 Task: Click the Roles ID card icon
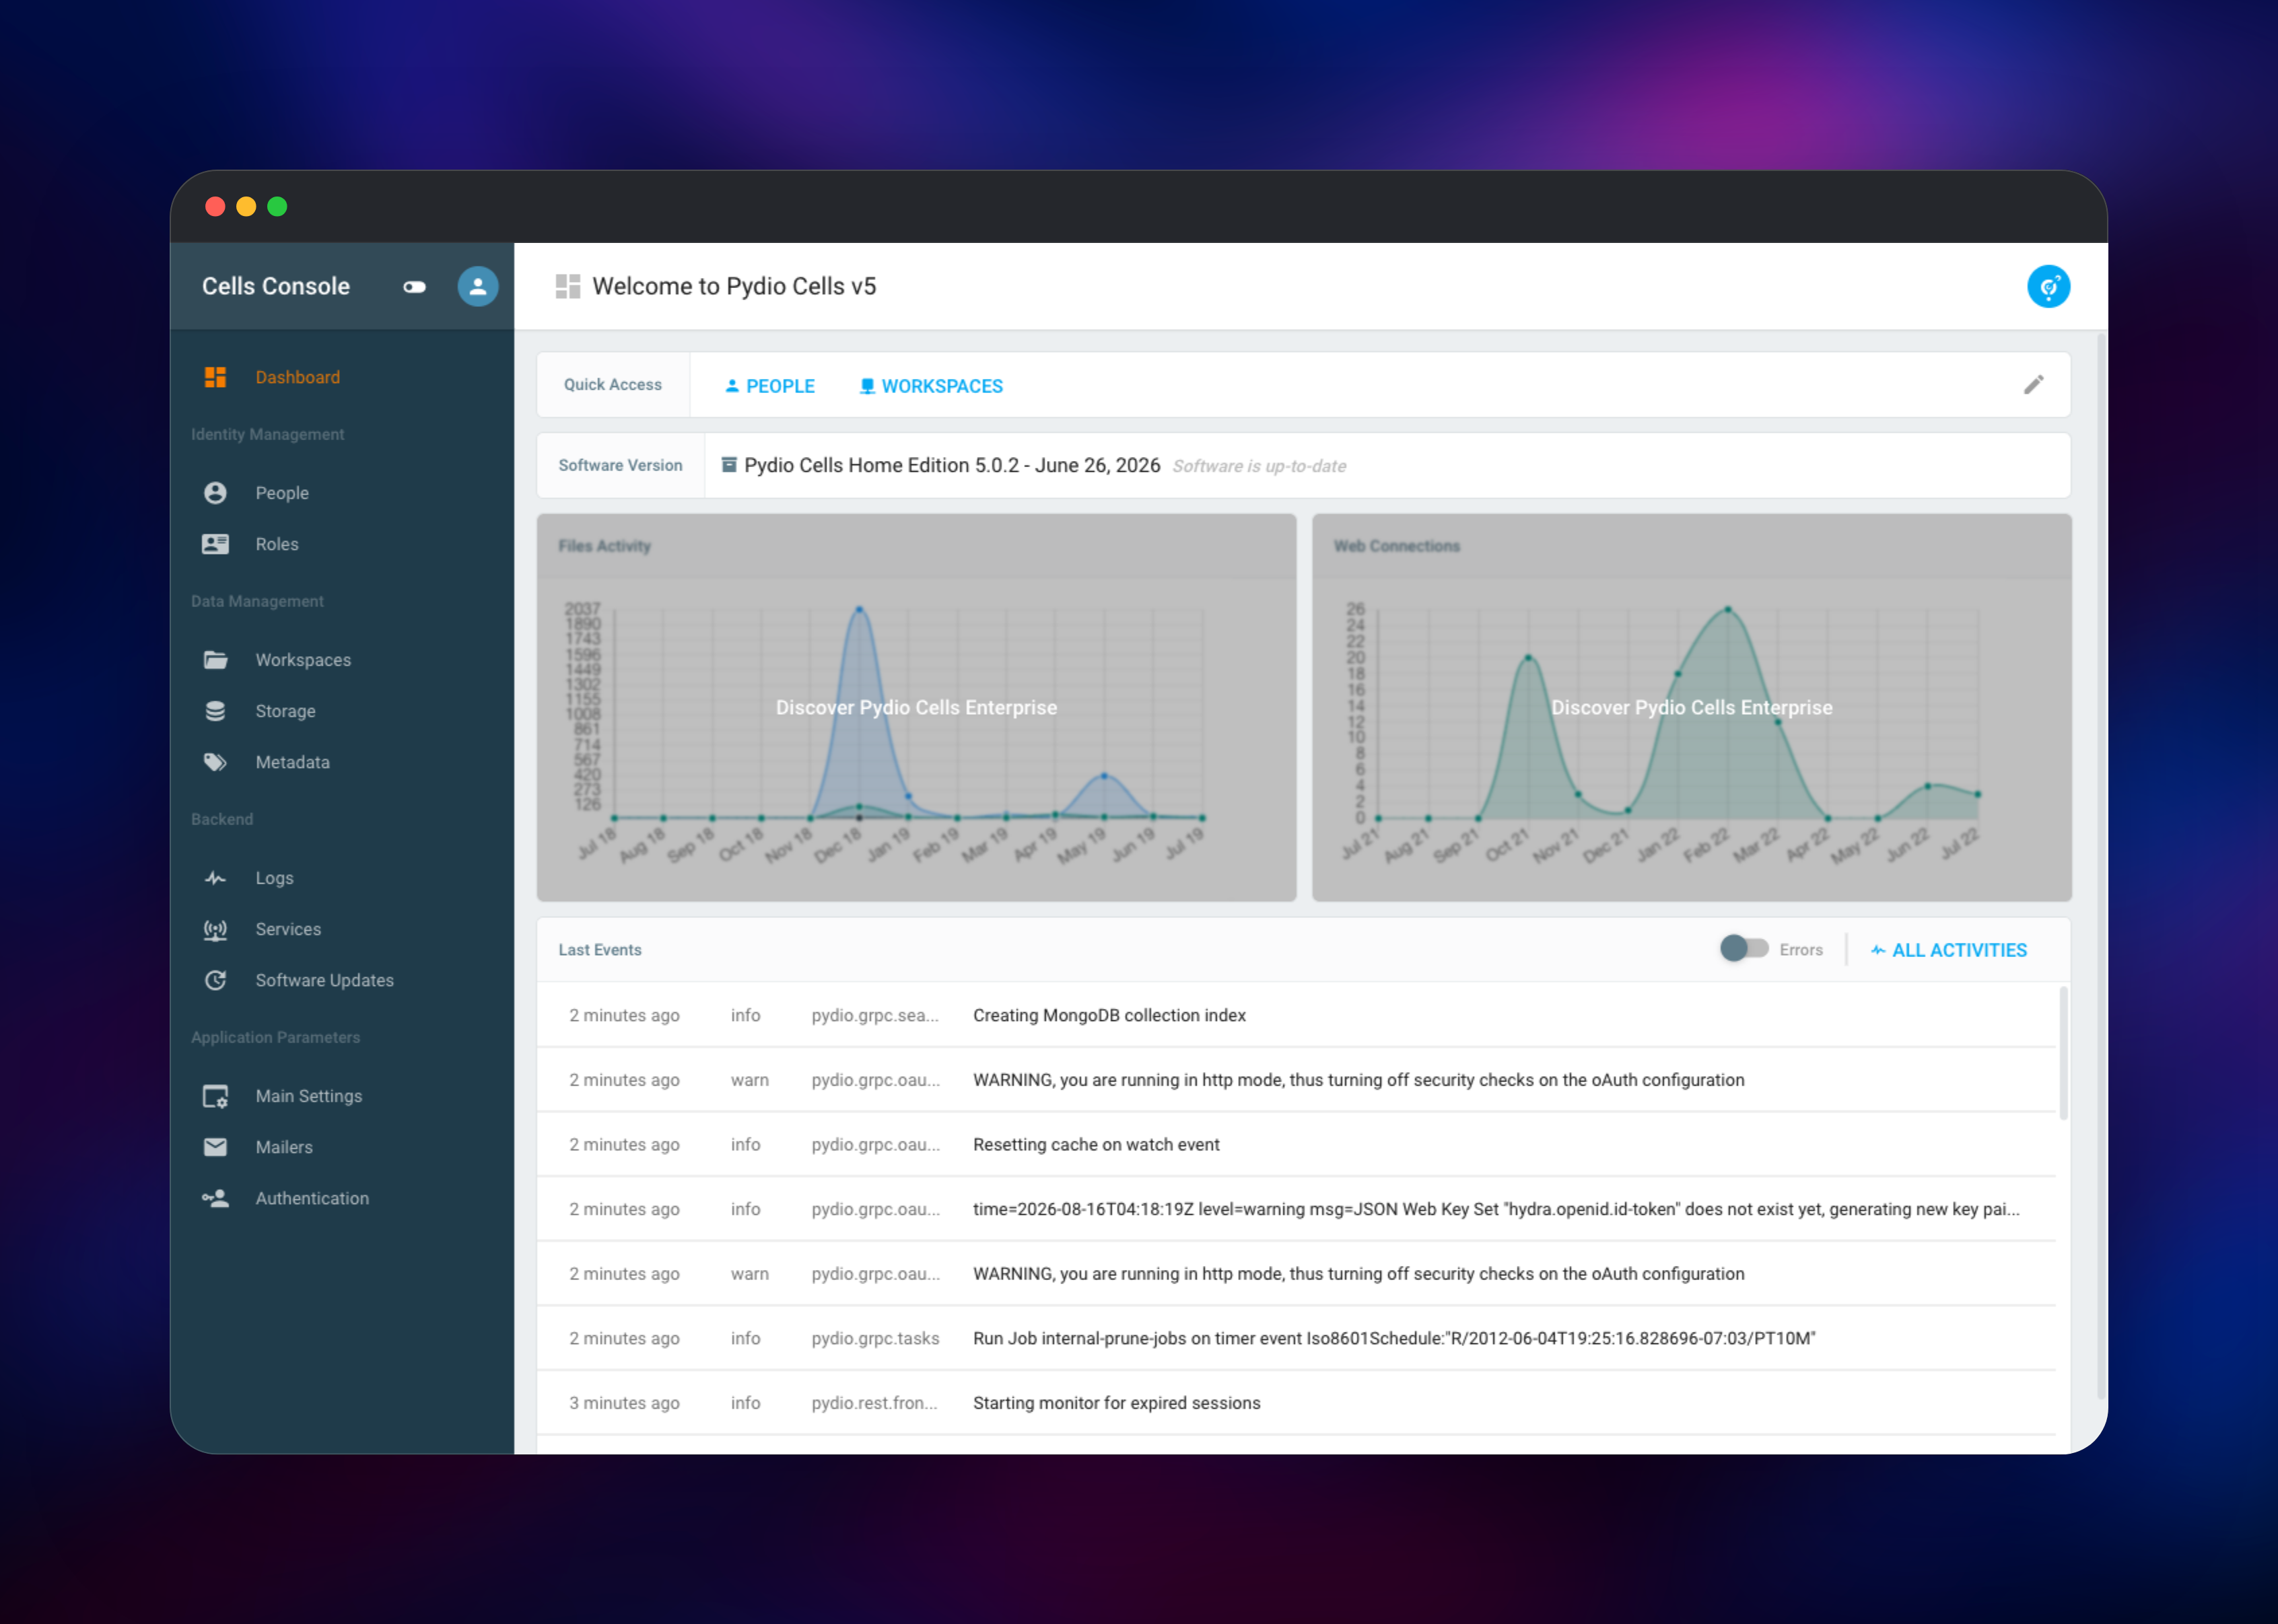215,544
